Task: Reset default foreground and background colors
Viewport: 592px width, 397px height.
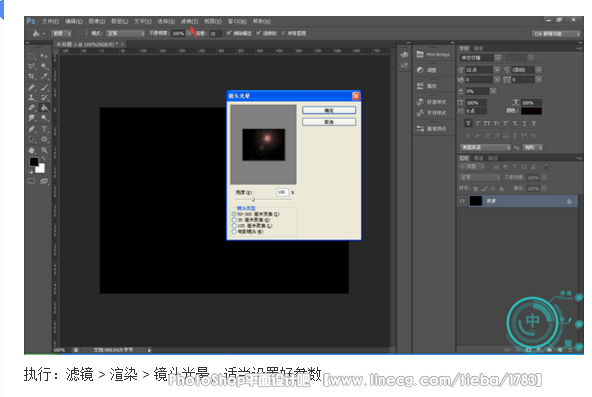Action: point(31,172)
